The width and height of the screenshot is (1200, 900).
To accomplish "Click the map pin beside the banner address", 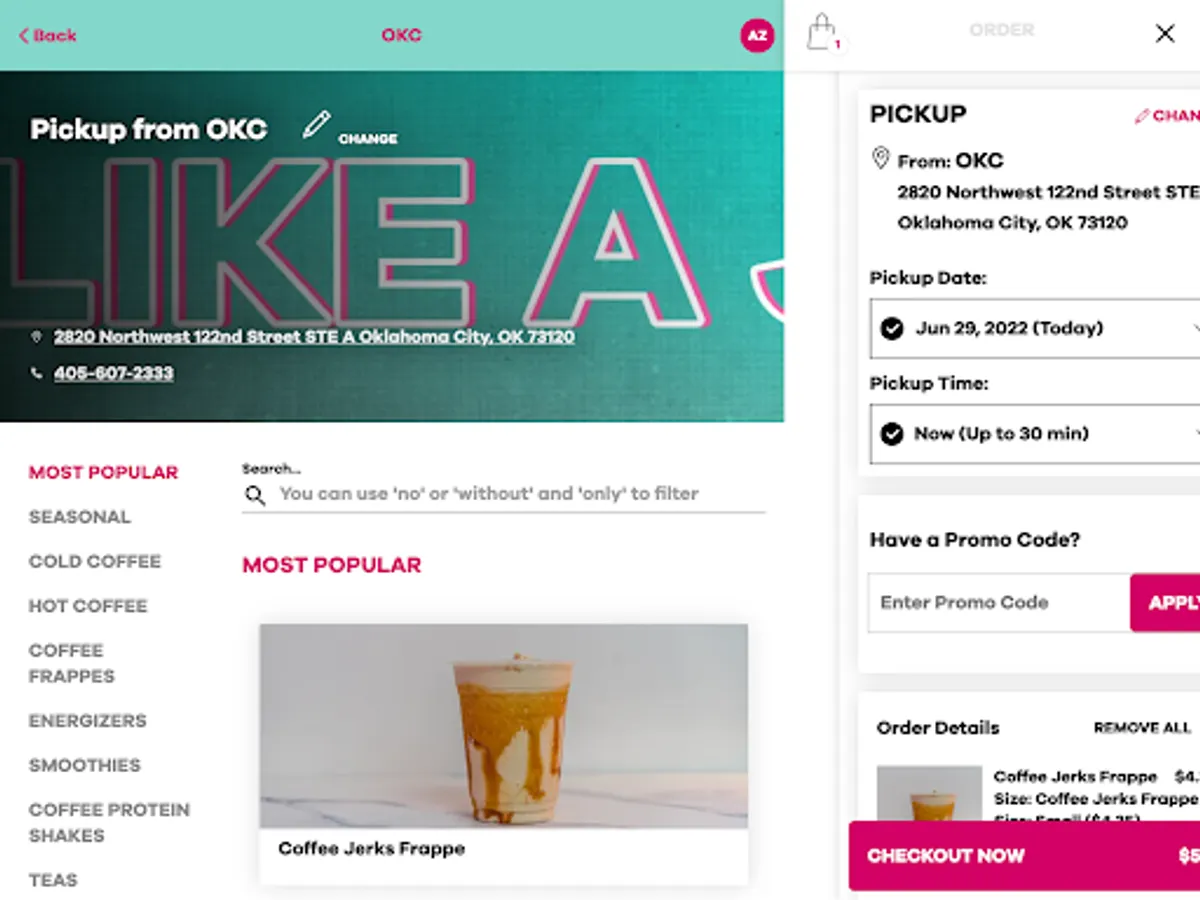I will (x=37, y=337).
